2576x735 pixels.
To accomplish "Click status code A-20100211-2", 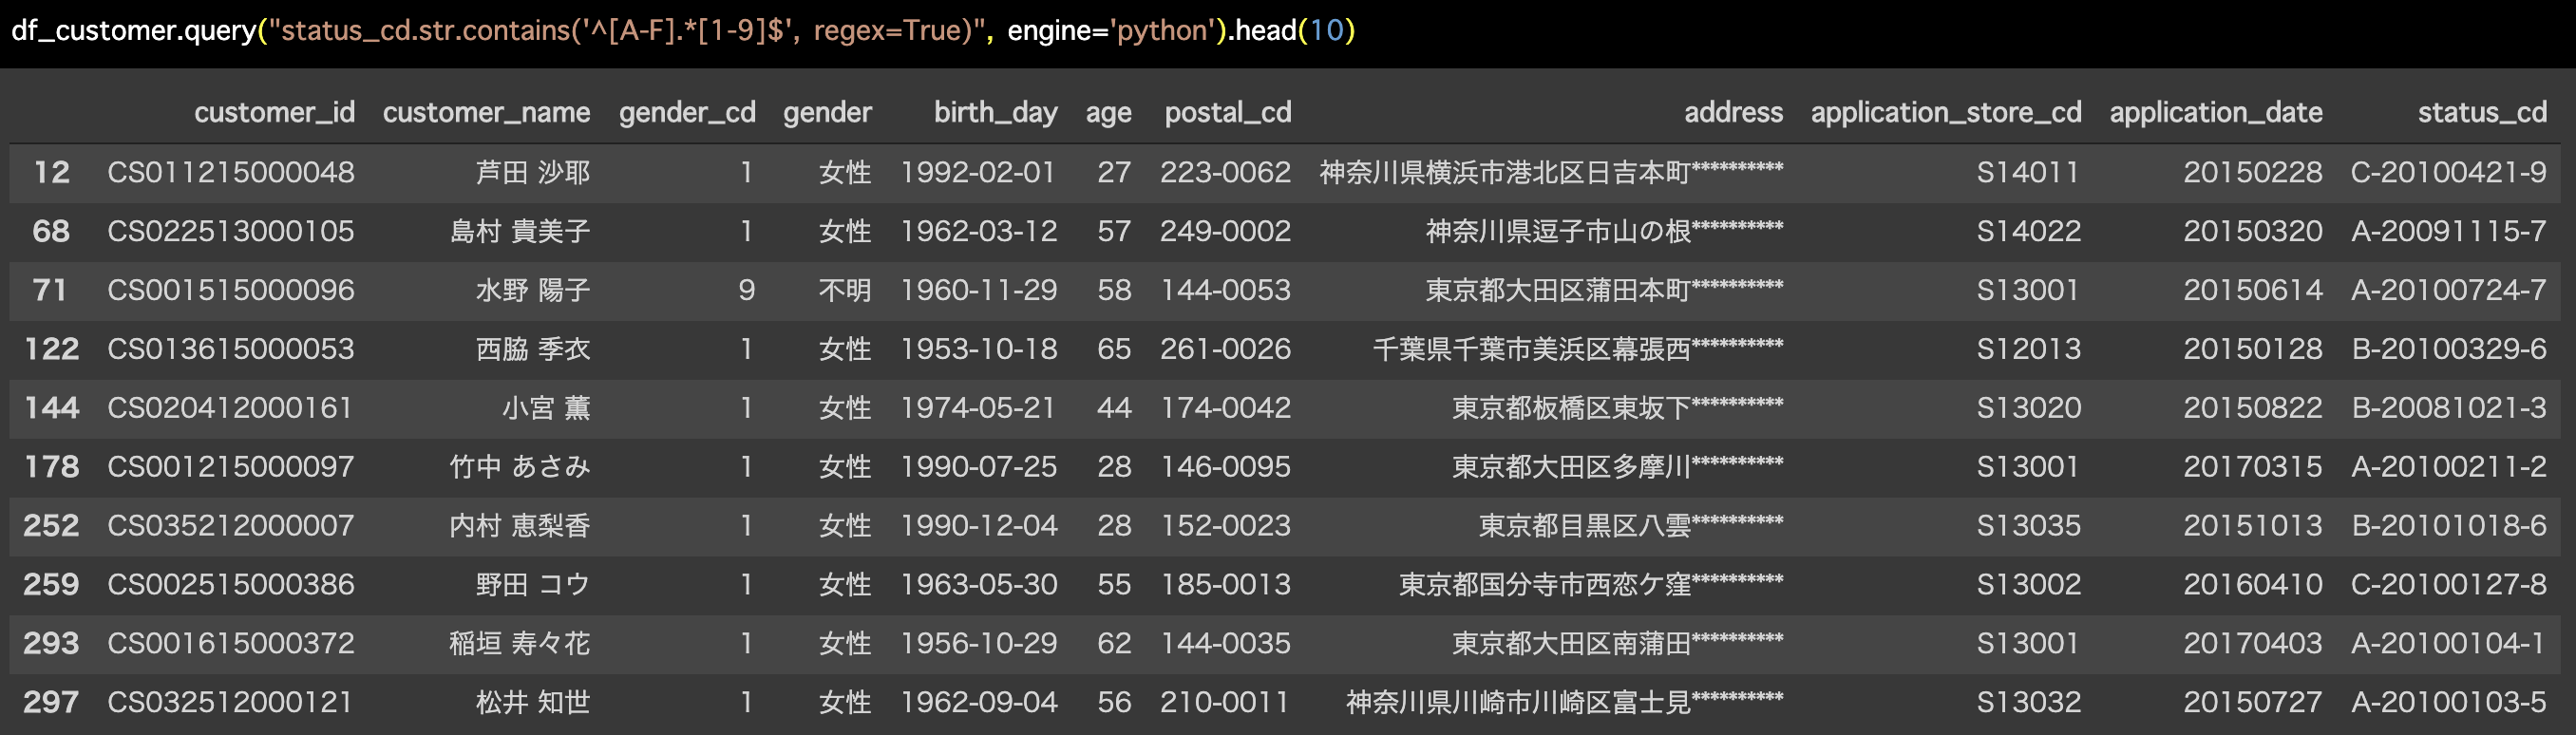I will 2449,467.
